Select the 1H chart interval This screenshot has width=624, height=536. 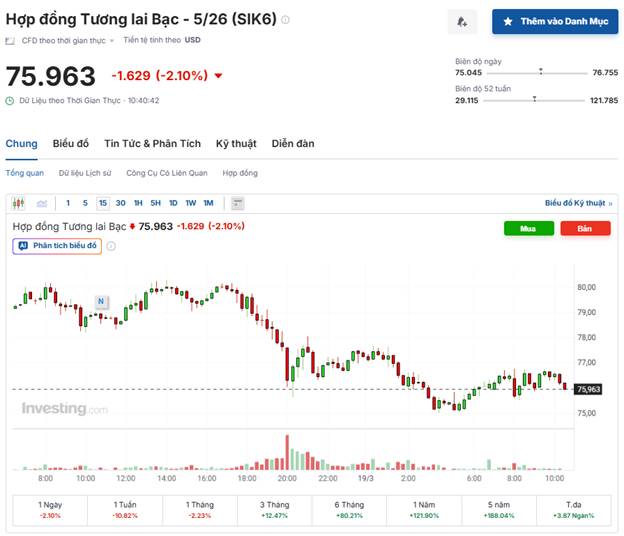point(138,203)
